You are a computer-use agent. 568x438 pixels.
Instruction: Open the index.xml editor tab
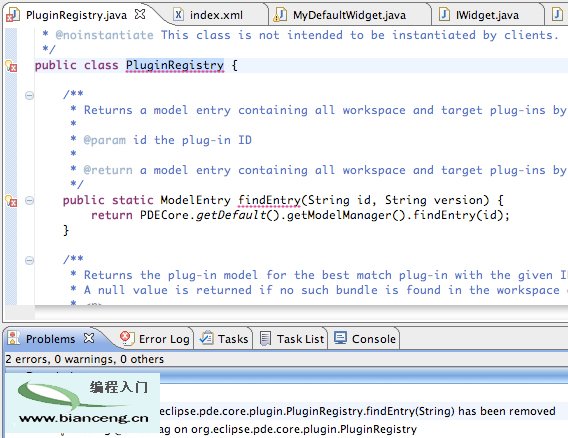pyautogui.click(x=216, y=15)
